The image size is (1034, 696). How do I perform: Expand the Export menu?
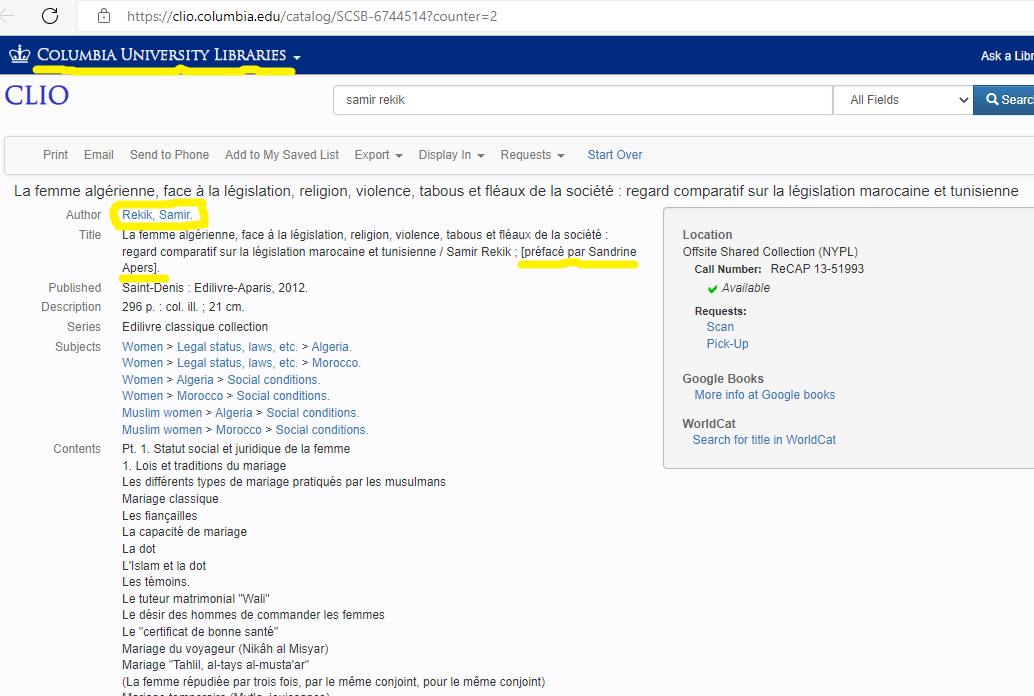[379, 154]
